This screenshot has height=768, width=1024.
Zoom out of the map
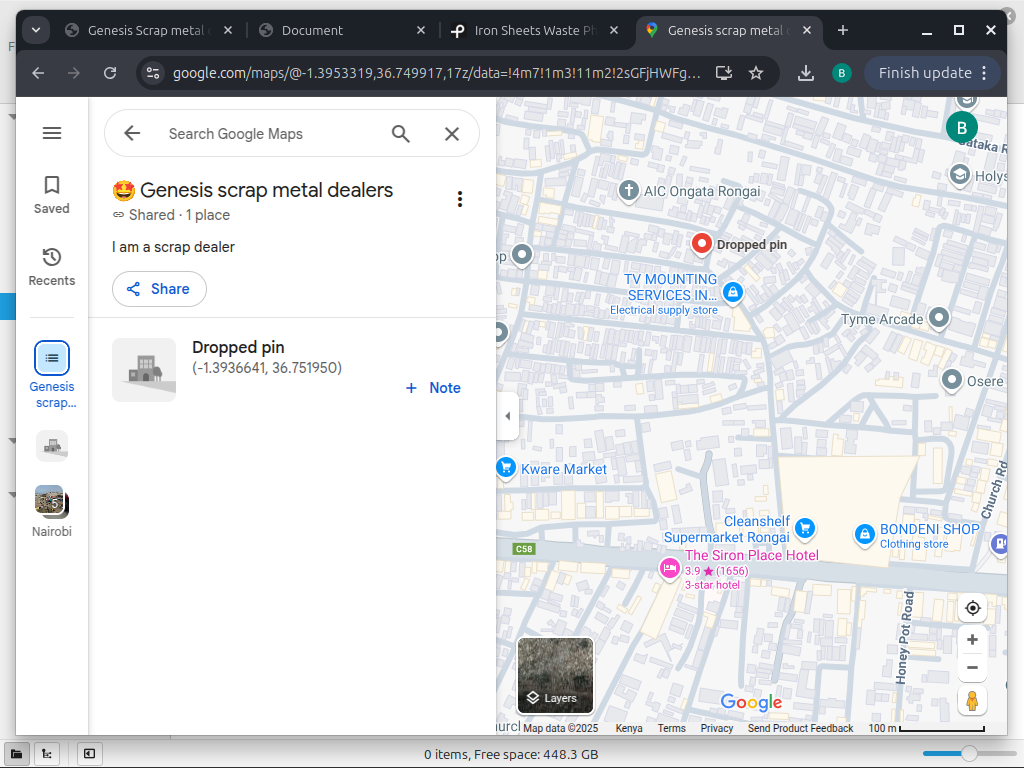pyautogui.click(x=972, y=668)
